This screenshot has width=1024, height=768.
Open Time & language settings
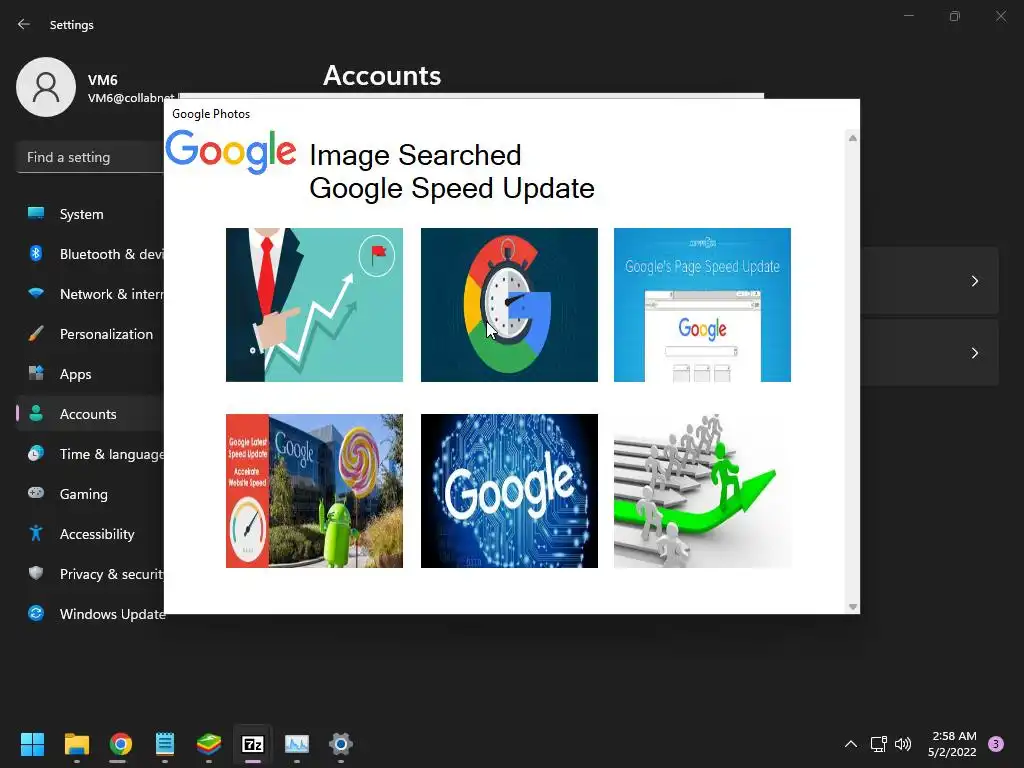[90, 454]
